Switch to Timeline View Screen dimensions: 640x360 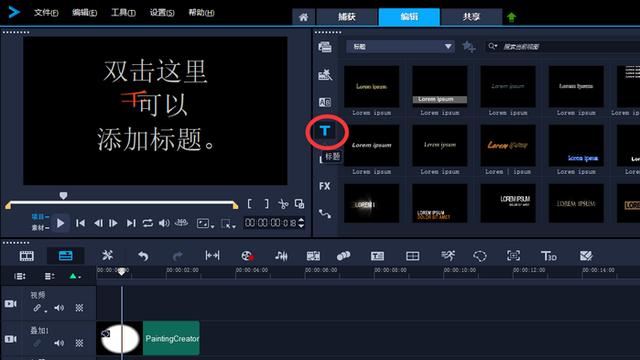66,256
